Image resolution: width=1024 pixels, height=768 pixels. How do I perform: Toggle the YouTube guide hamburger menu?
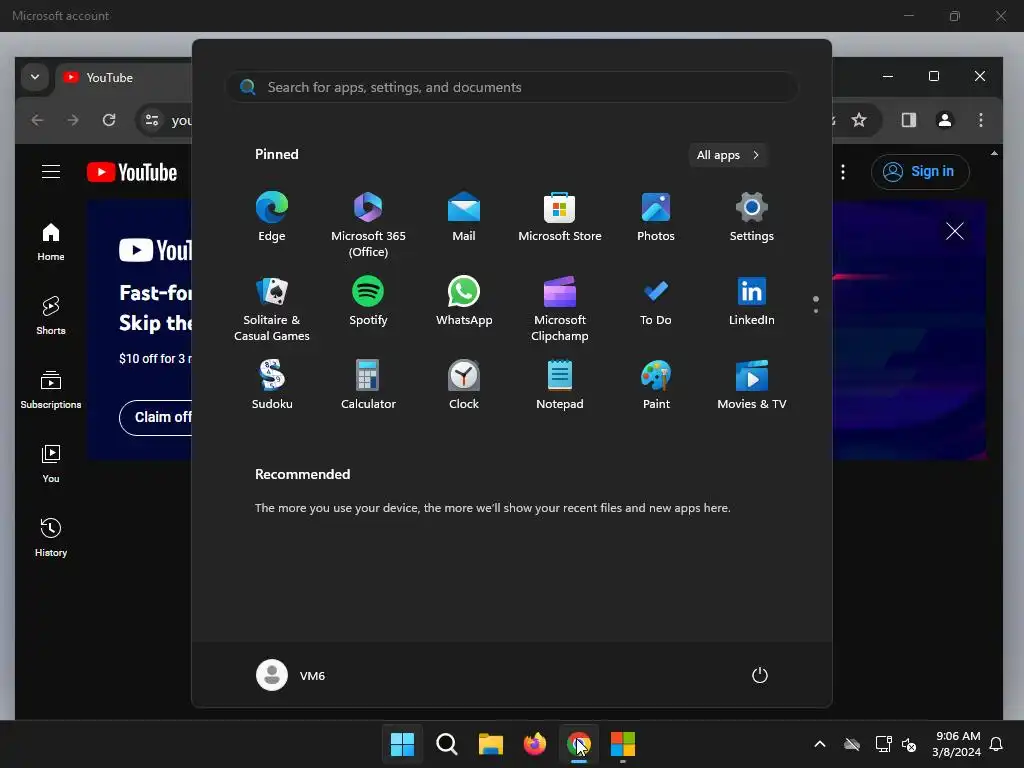(51, 172)
